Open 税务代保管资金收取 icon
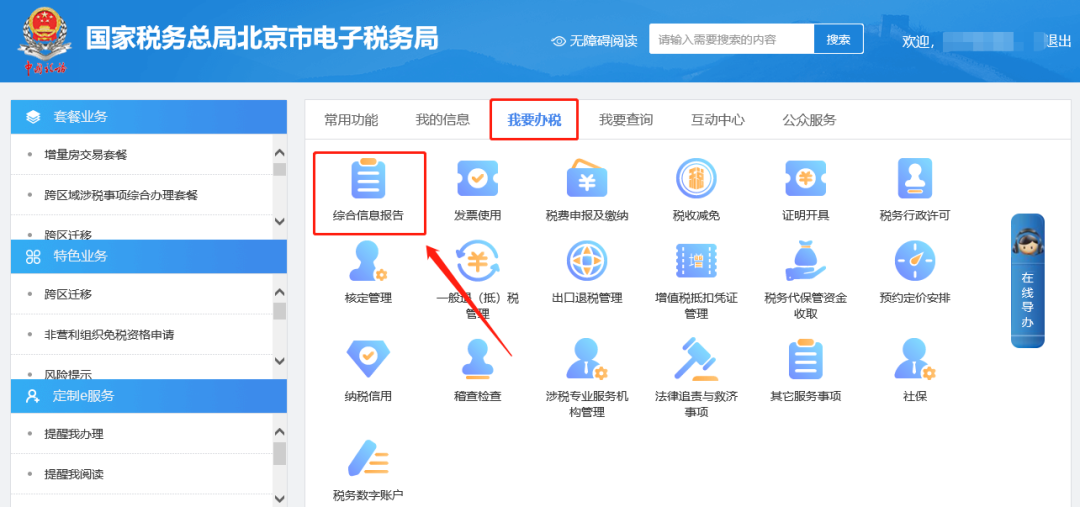Viewport: 1080px width, 507px height. pos(806,261)
